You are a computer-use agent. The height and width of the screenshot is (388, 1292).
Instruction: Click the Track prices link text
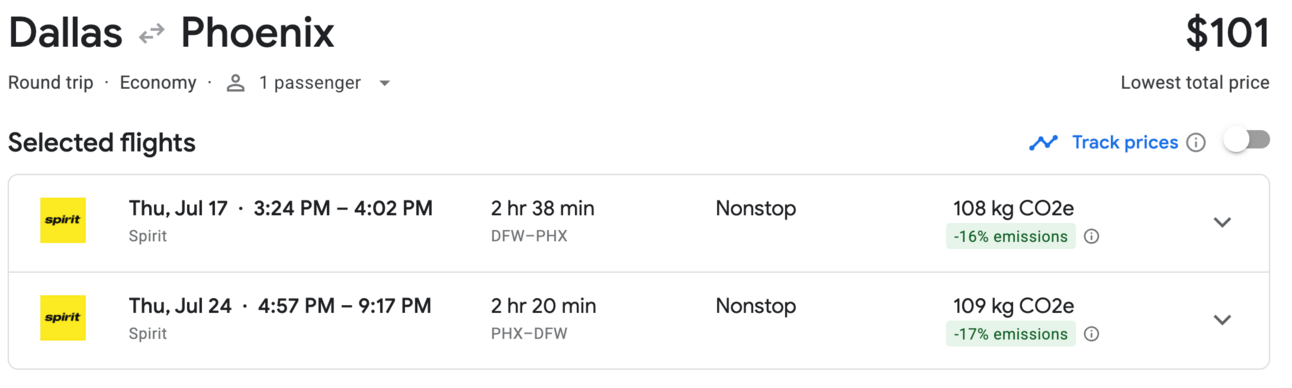pos(1125,142)
